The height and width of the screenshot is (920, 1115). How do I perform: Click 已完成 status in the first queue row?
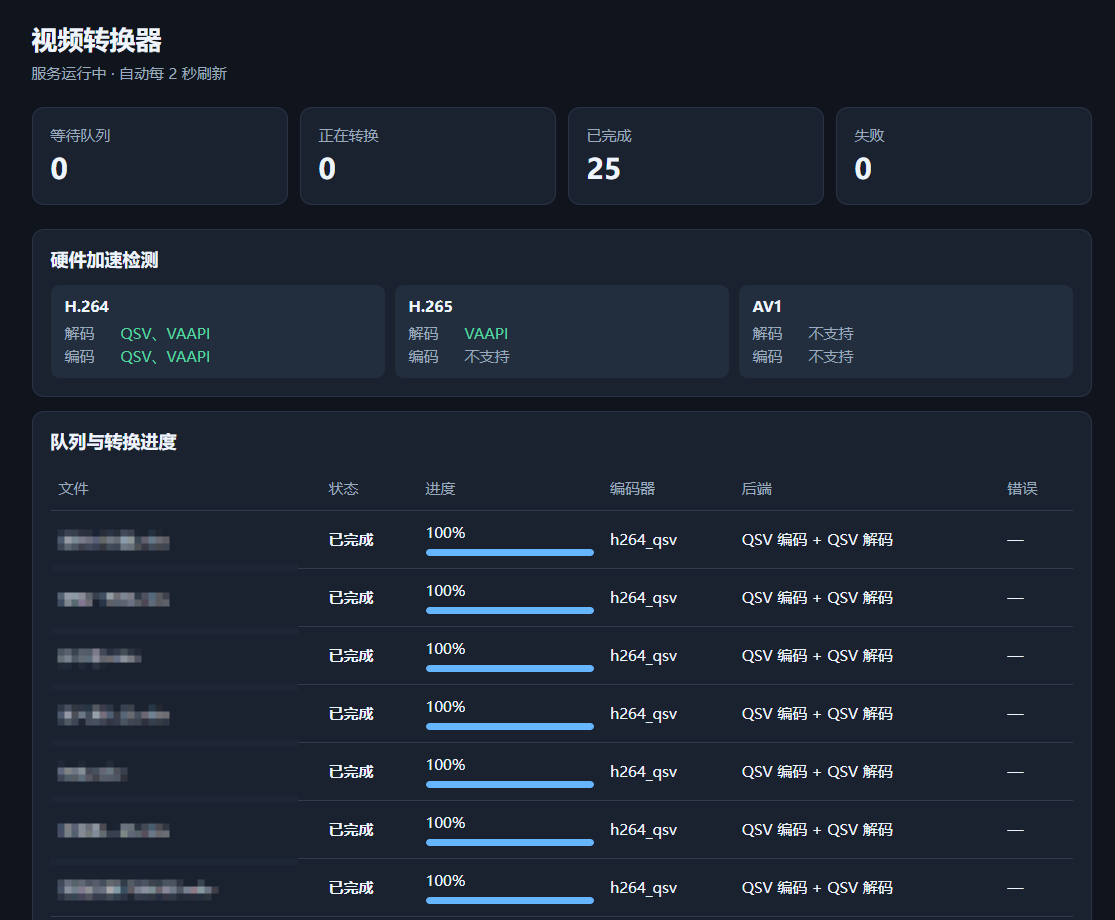[351, 540]
